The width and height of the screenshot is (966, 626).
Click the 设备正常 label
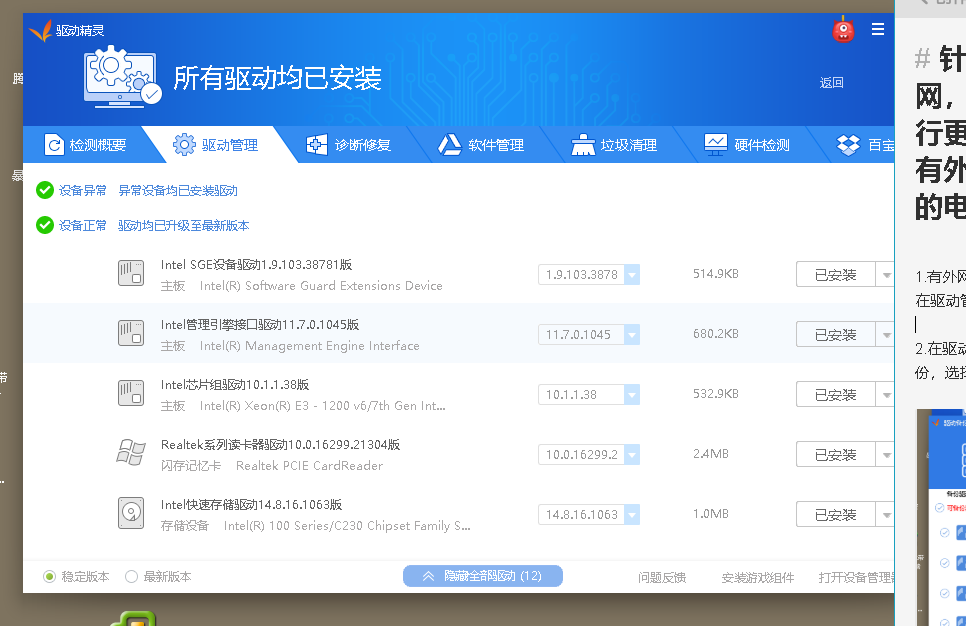point(83,226)
